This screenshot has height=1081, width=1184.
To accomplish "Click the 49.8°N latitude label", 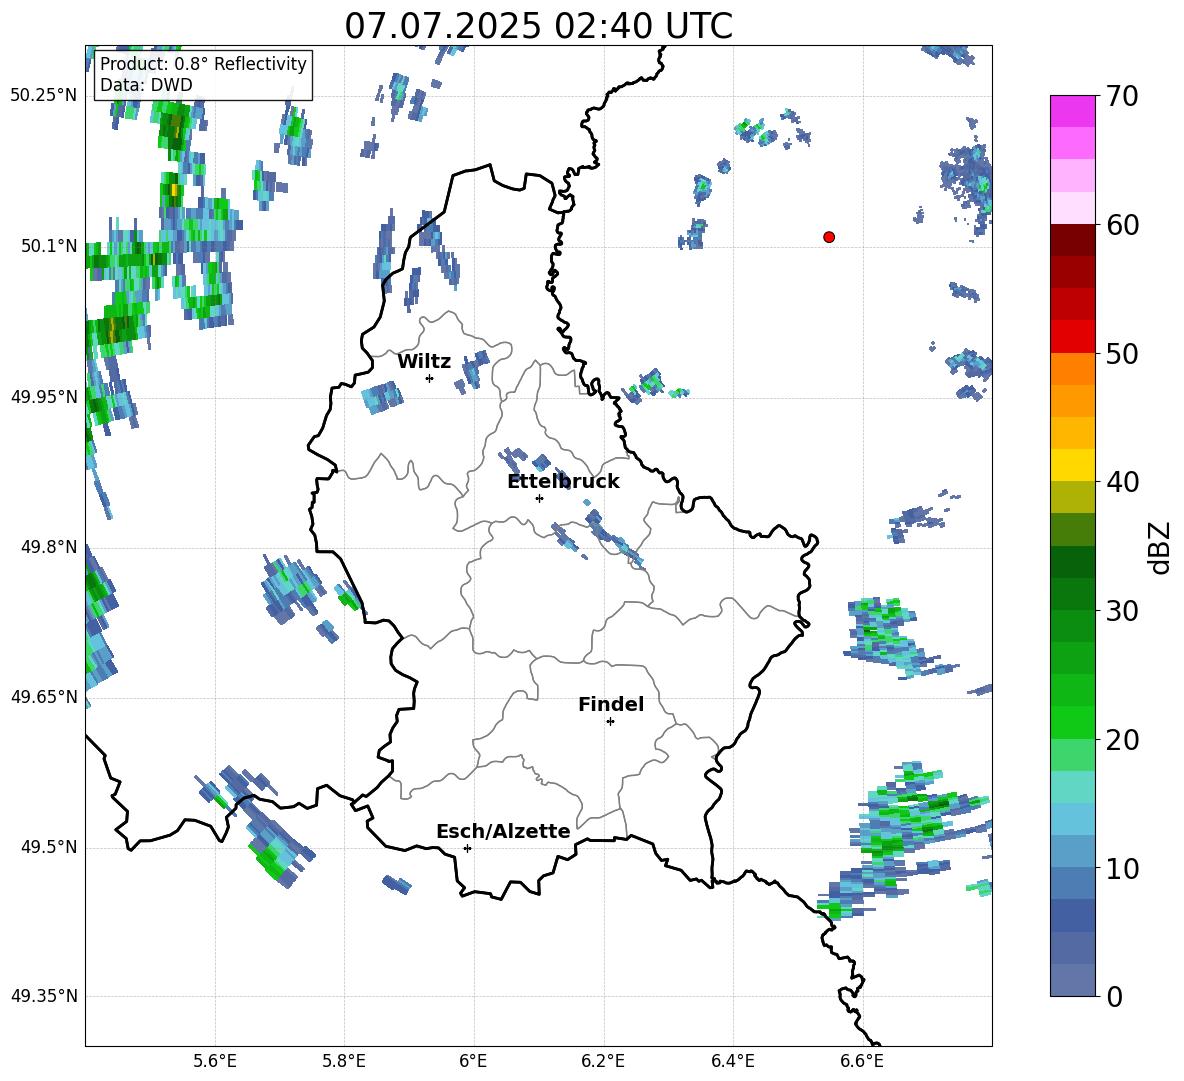I will coord(49,547).
